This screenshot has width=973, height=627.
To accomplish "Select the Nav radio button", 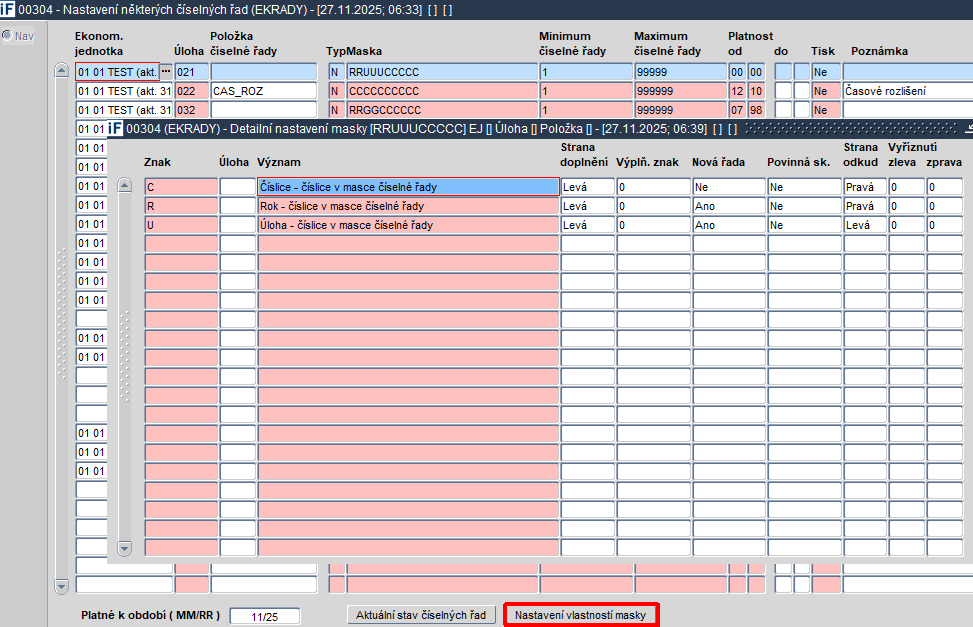I will pos(7,36).
